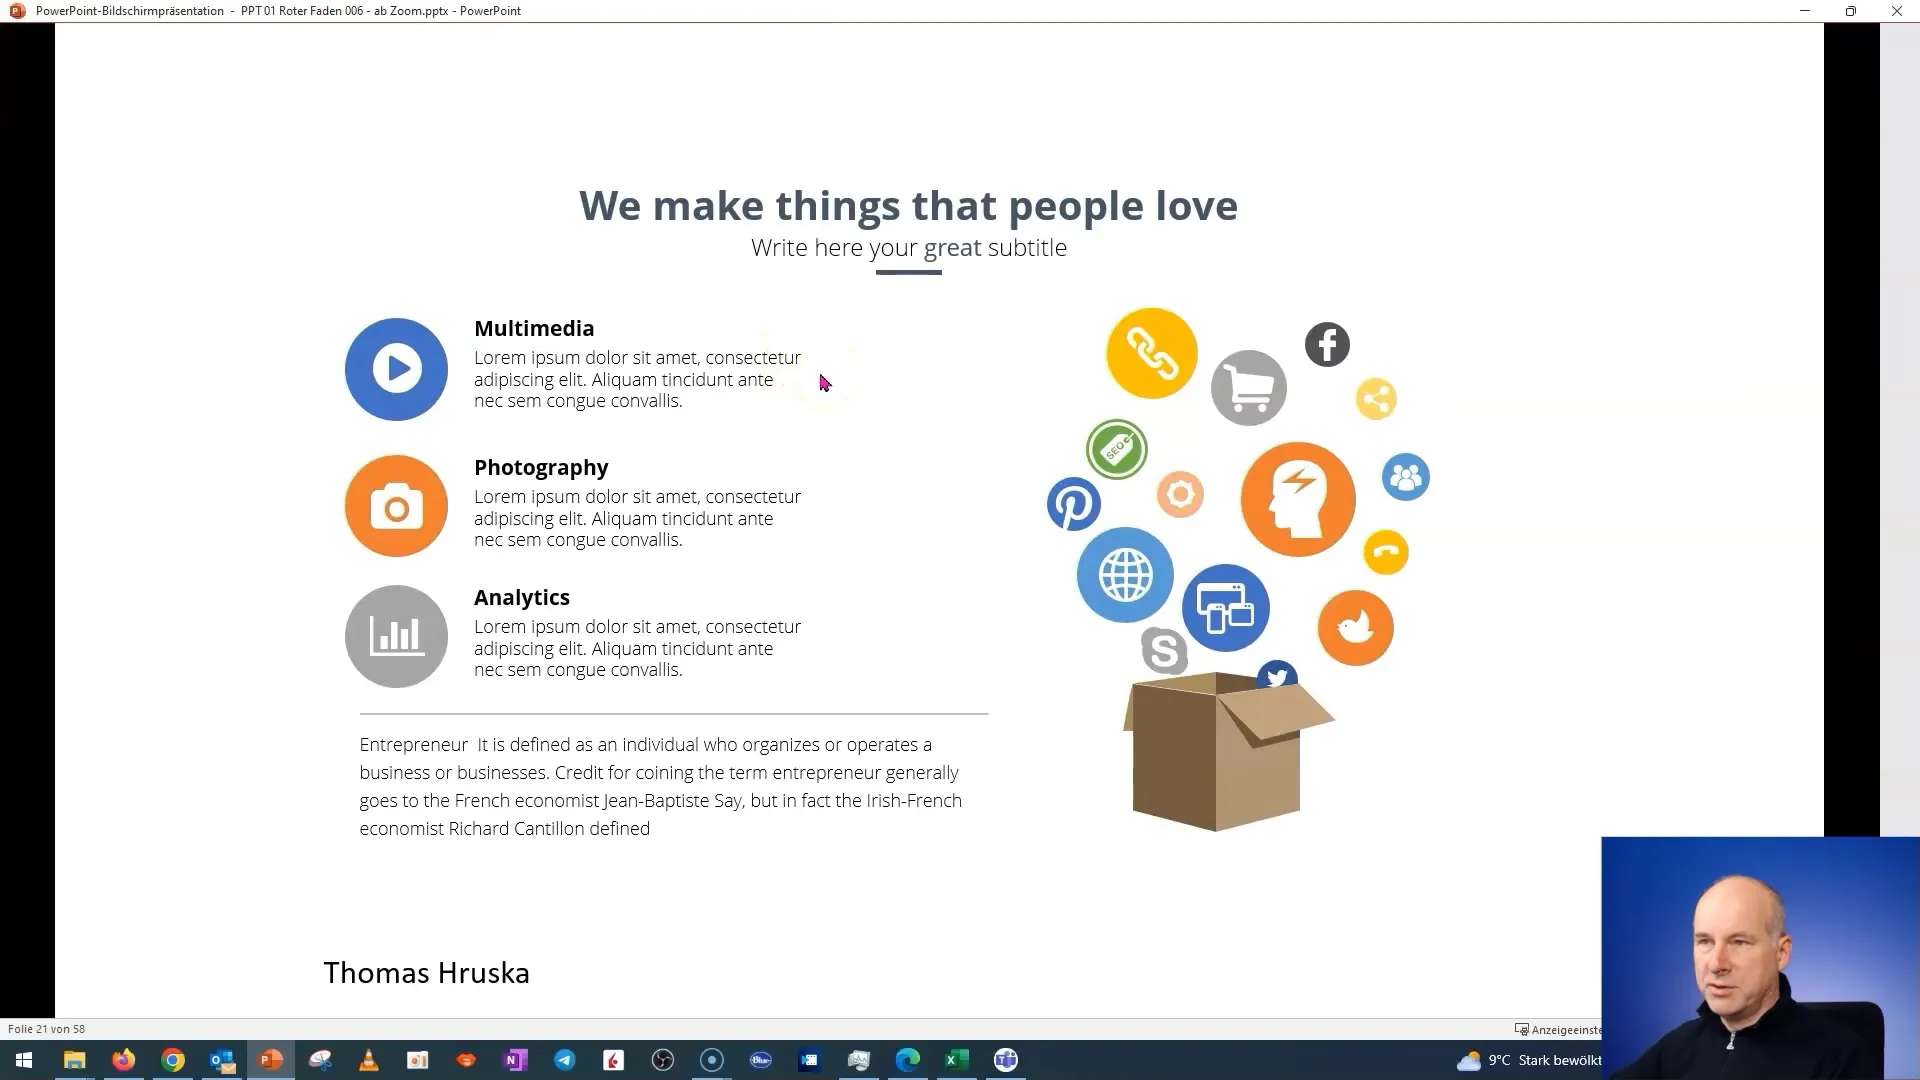Click the yellow share icon

click(x=1376, y=399)
